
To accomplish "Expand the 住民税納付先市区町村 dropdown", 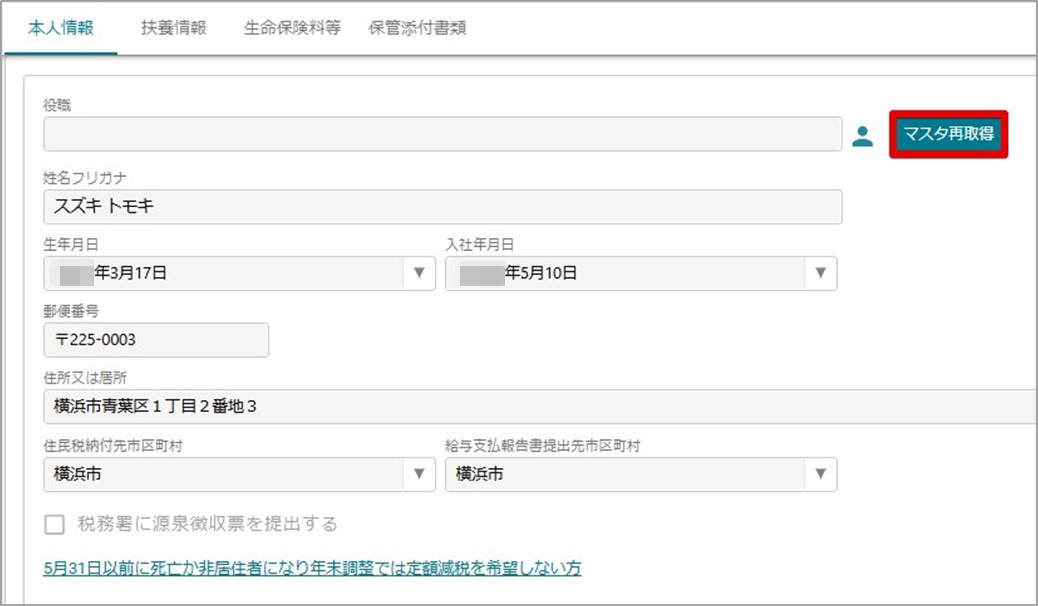I will 419,474.
